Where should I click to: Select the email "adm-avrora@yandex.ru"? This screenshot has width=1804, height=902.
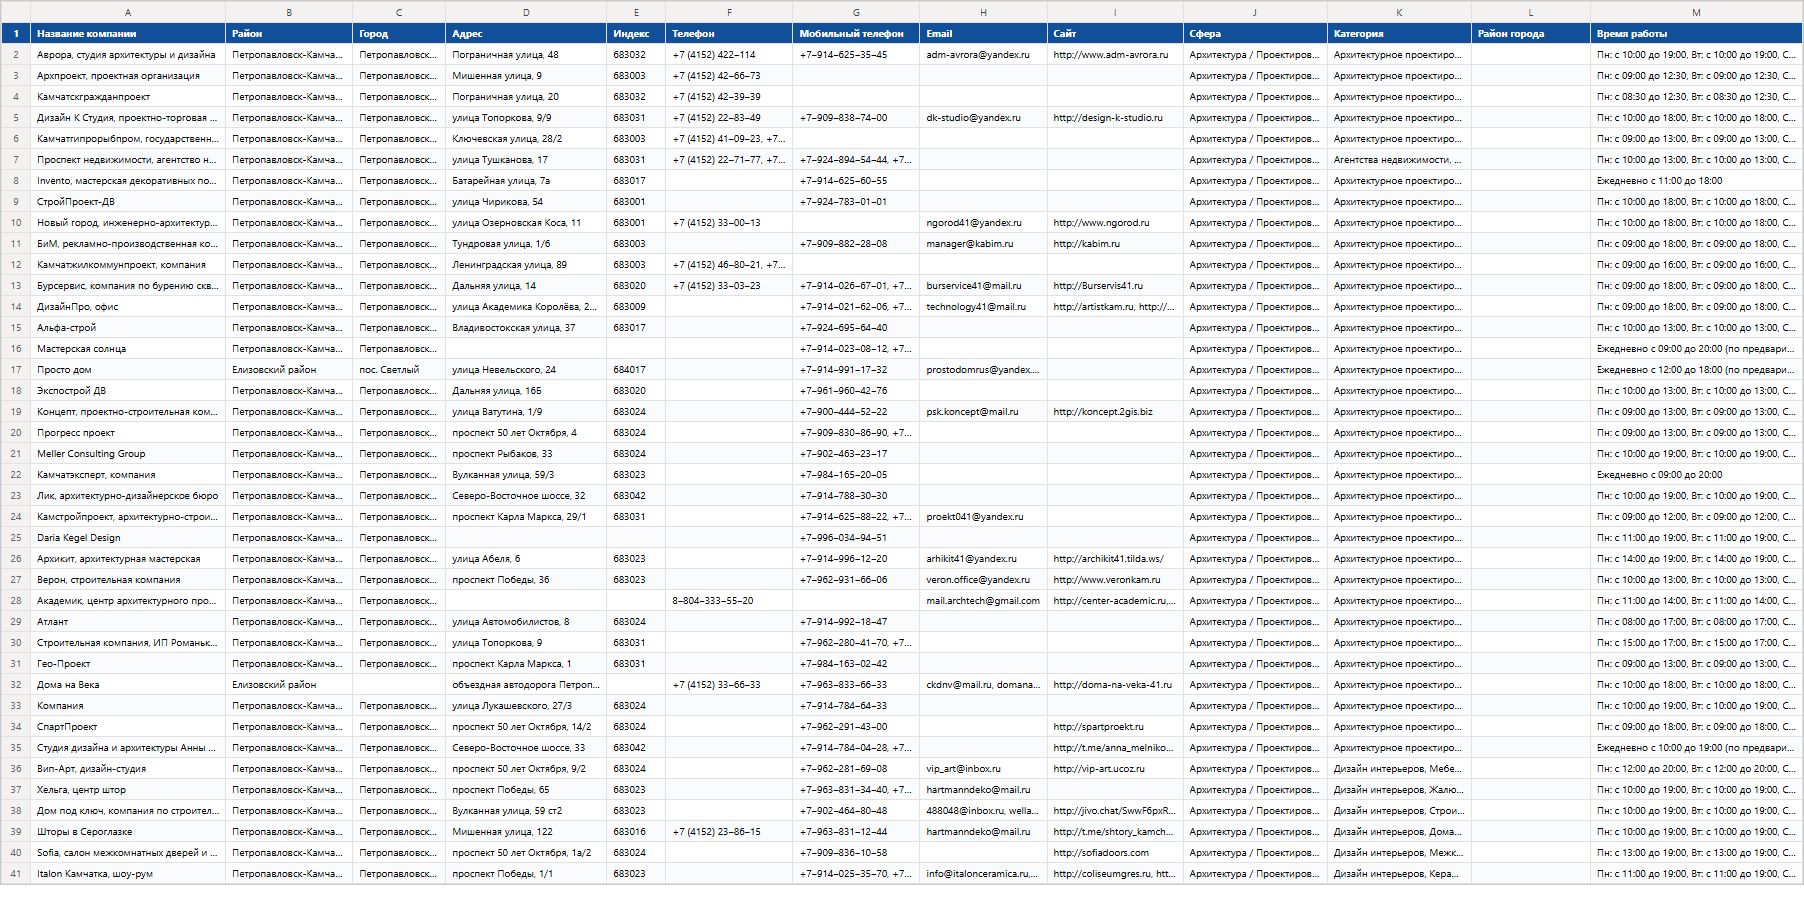(x=983, y=54)
